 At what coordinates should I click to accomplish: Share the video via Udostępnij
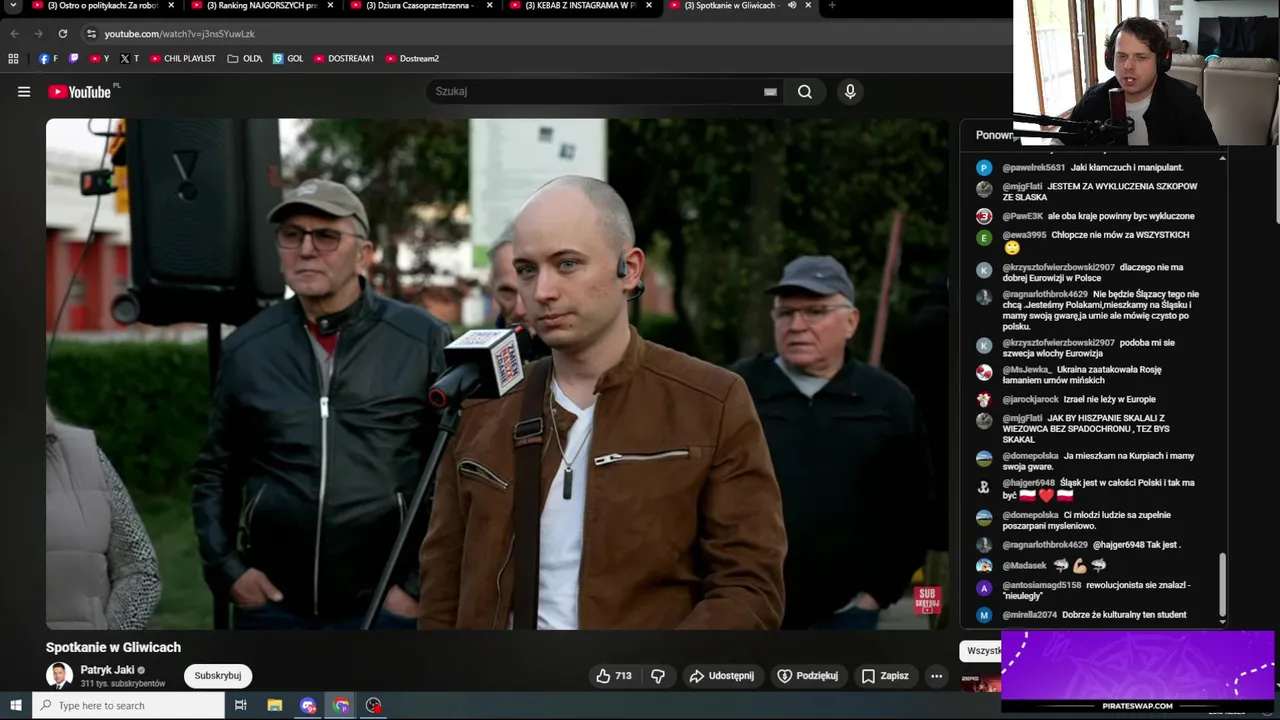(721, 676)
